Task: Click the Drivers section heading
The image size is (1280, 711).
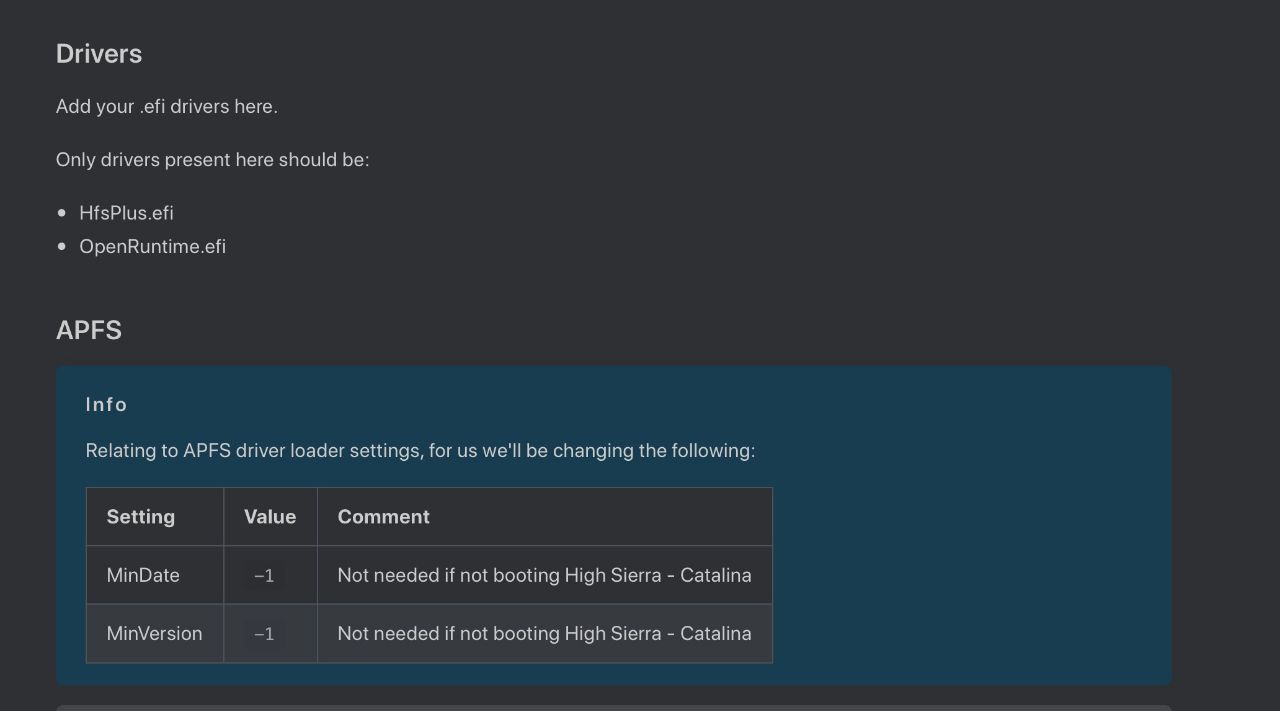Action: (99, 54)
